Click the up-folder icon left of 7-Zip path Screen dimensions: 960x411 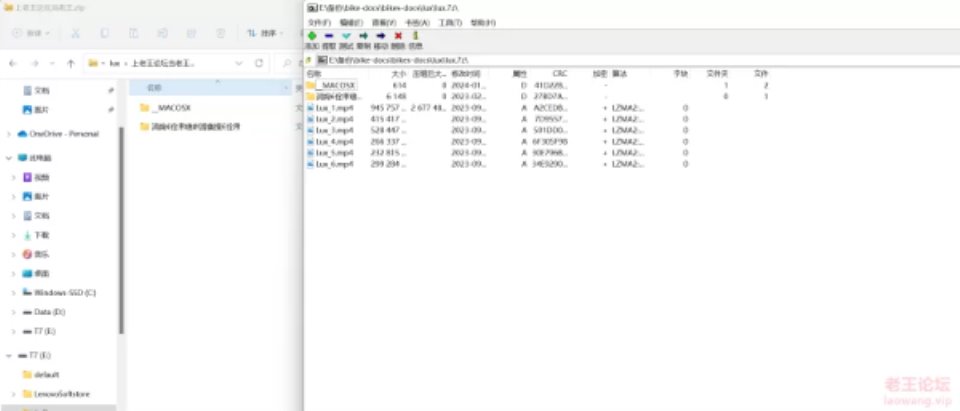[x=309, y=60]
